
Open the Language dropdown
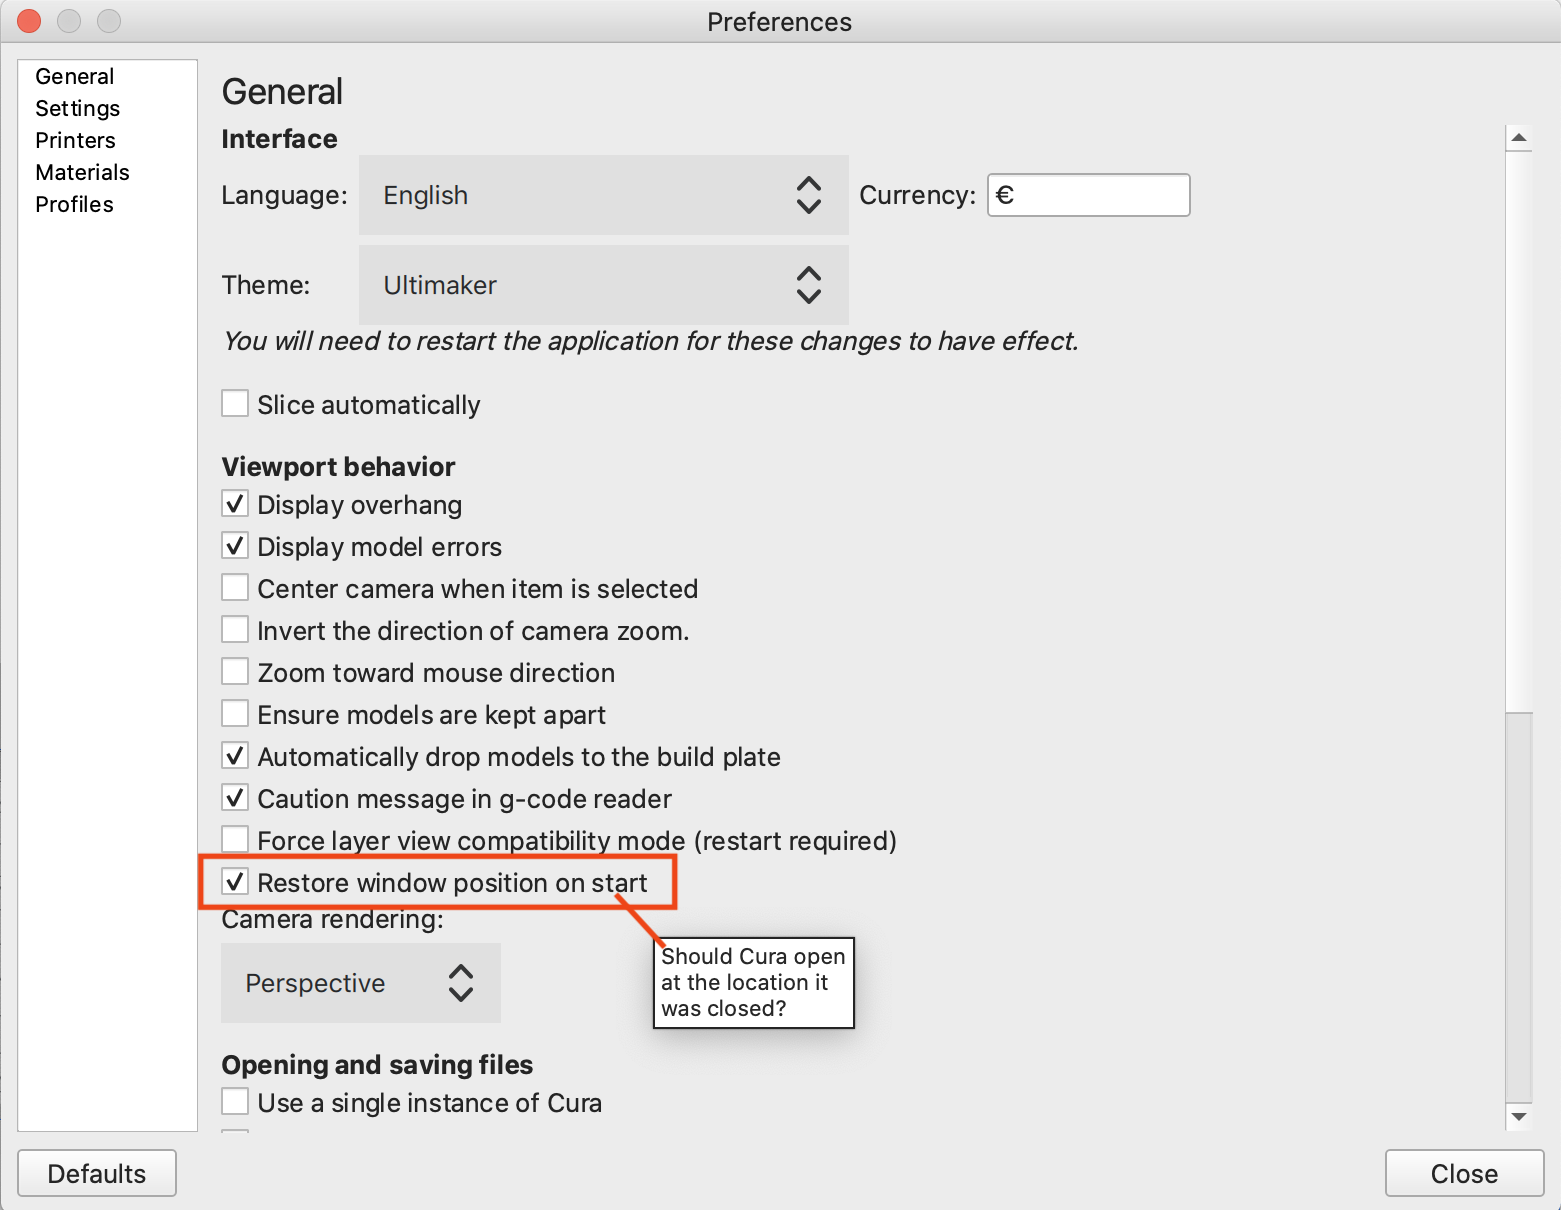(603, 195)
